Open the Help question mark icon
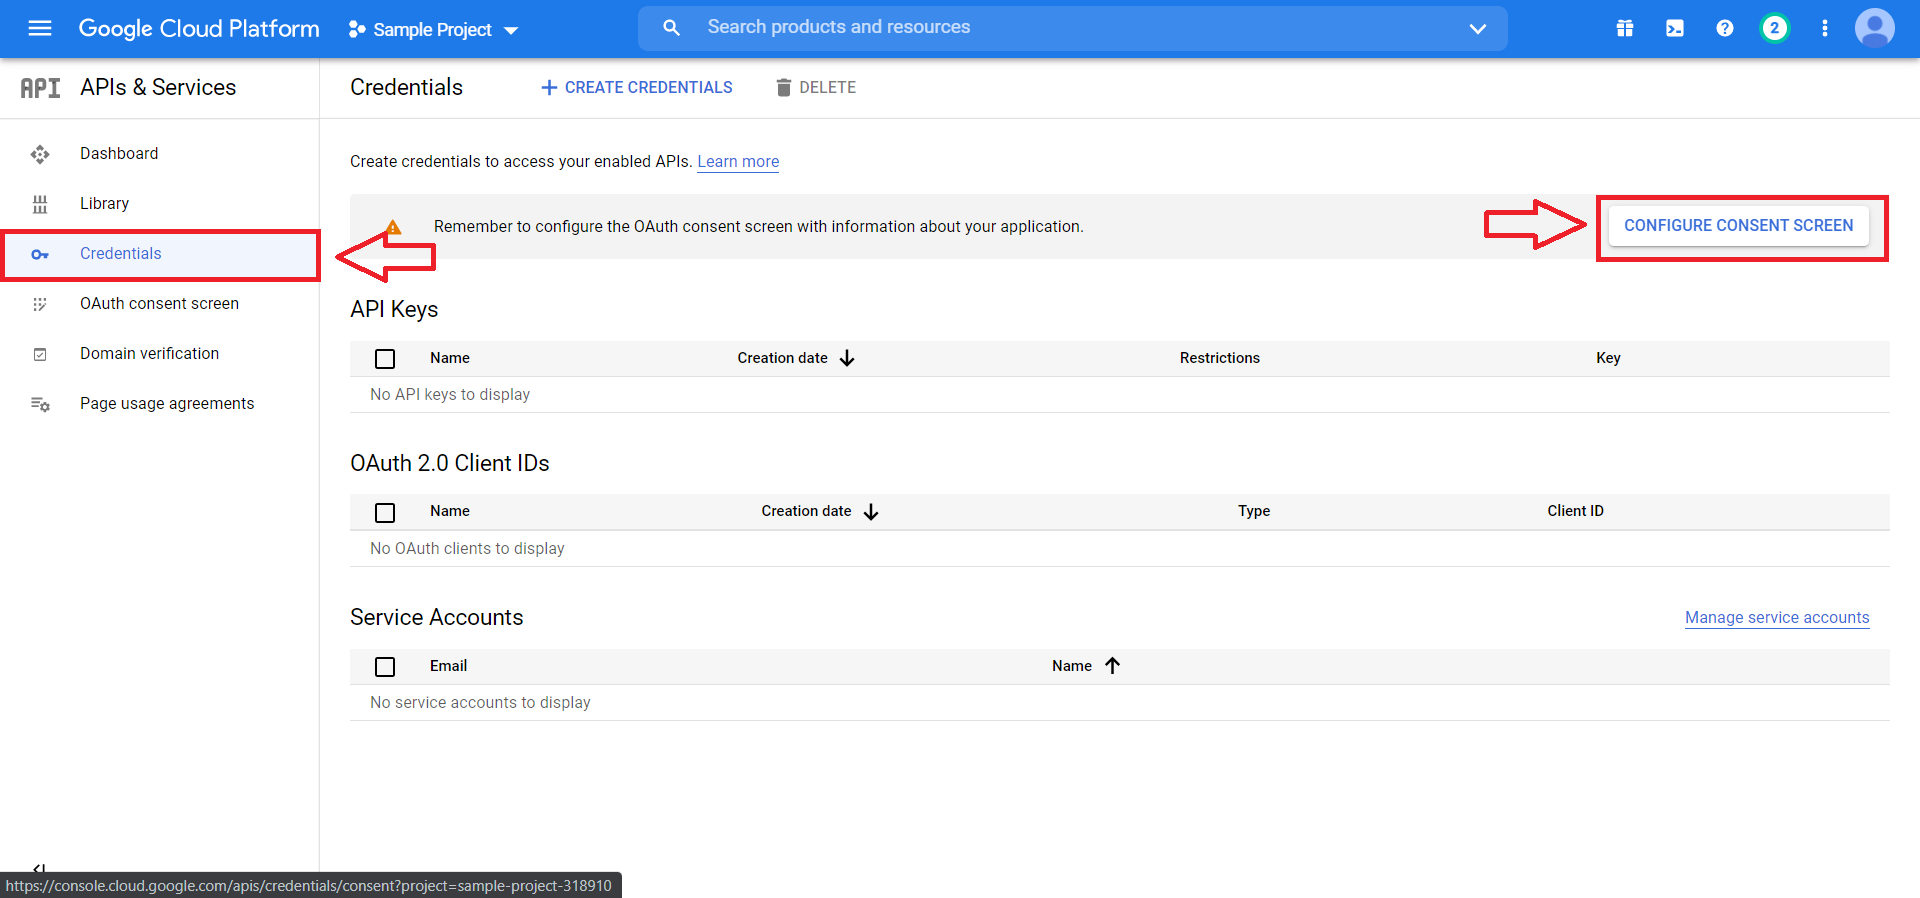1920x898 pixels. [1725, 28]
